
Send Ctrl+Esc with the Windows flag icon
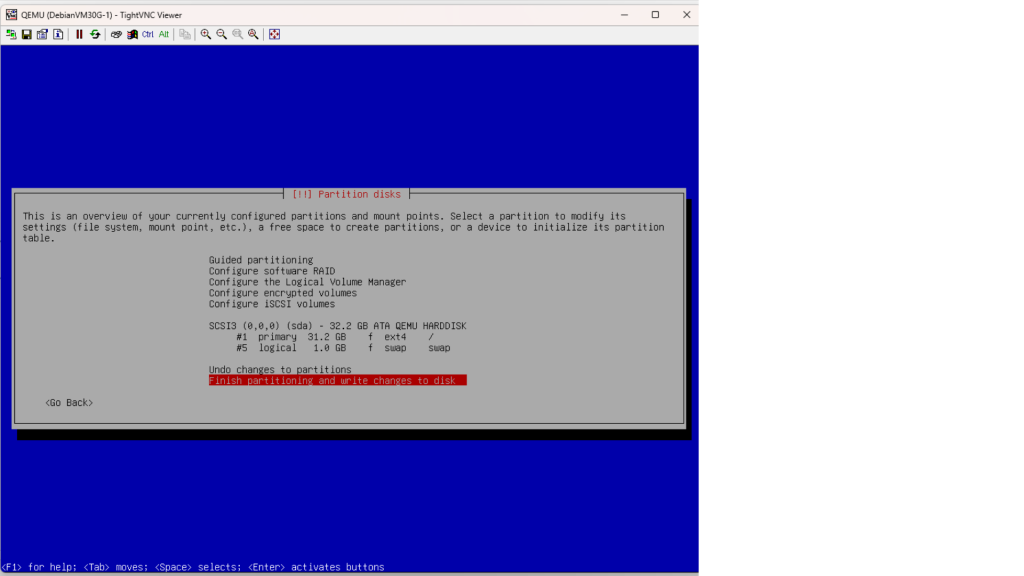point(132,34)
